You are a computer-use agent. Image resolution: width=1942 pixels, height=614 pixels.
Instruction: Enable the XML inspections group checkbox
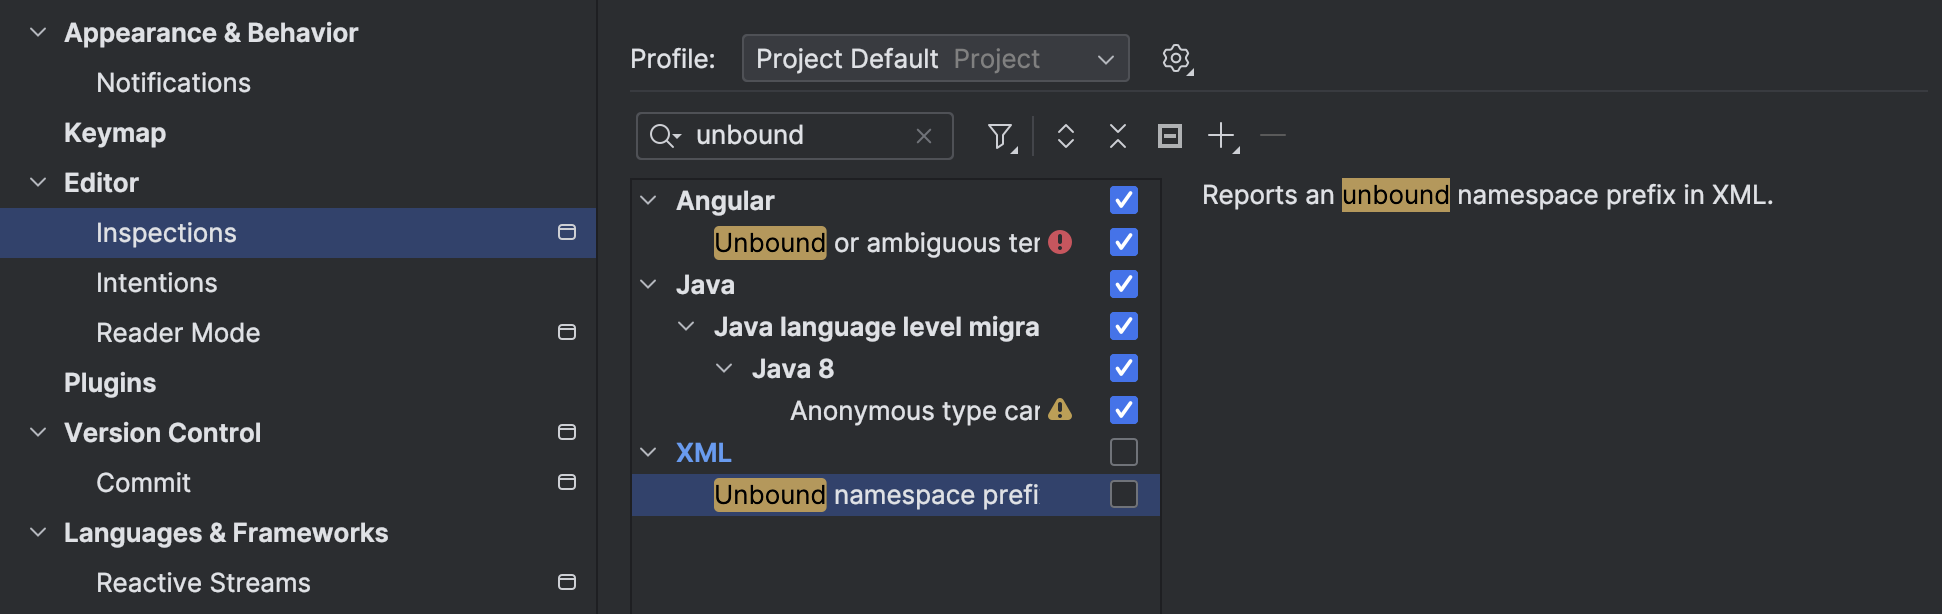(1124, 453)
